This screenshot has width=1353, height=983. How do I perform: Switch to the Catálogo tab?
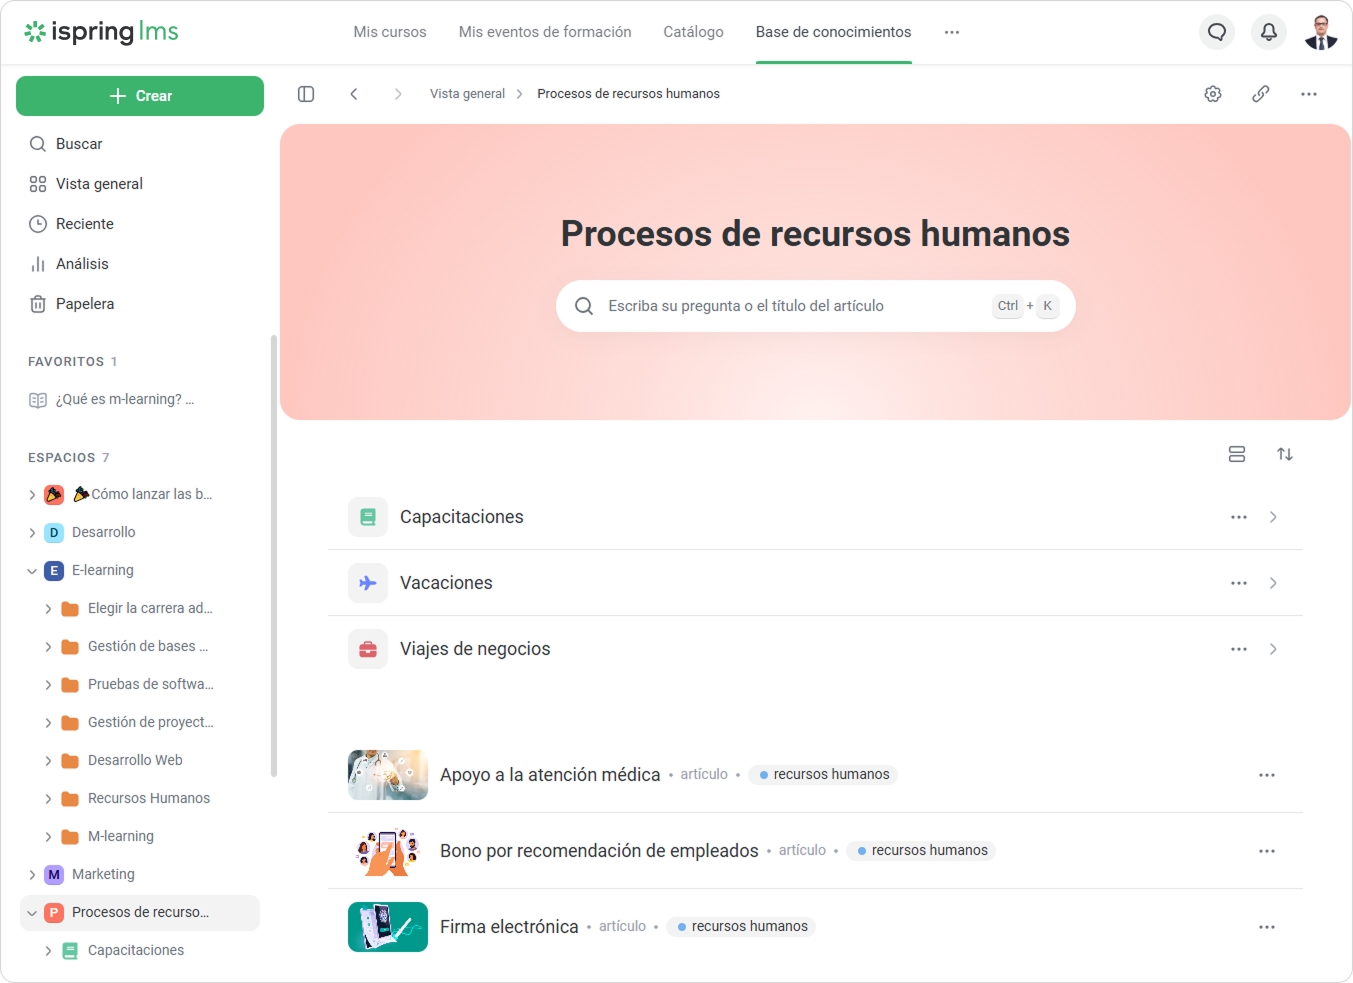[693, 31]
